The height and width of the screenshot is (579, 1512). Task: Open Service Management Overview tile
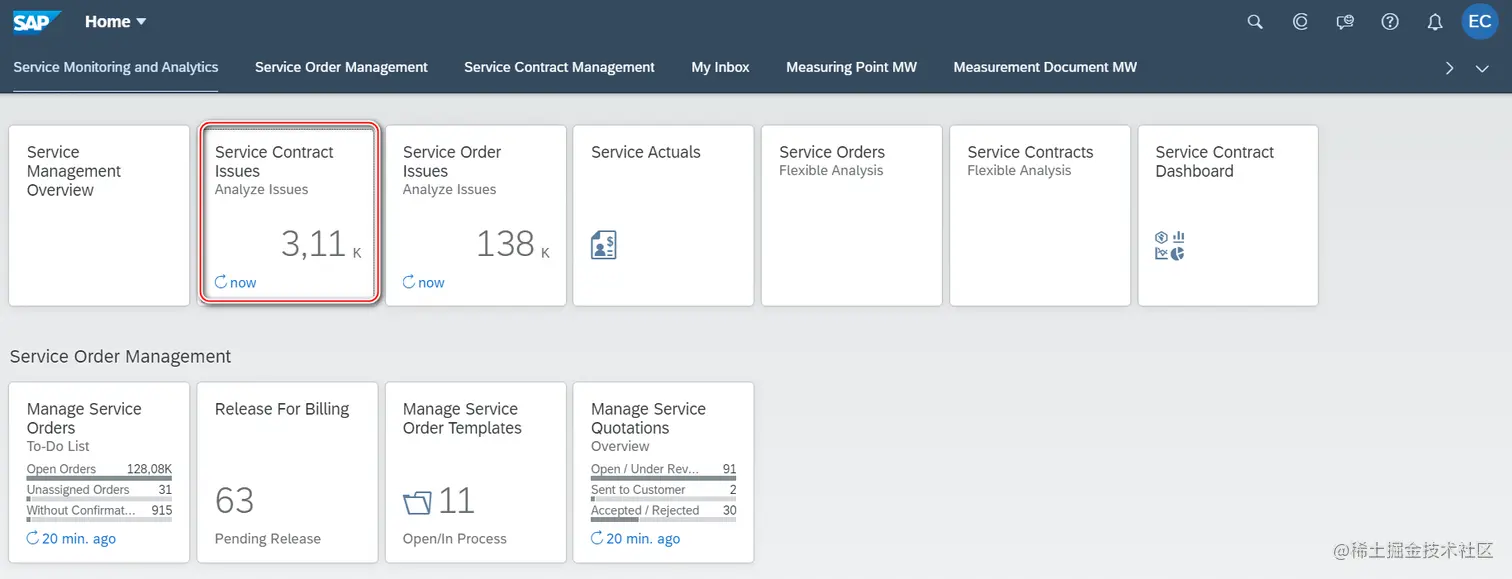point(99,215)
